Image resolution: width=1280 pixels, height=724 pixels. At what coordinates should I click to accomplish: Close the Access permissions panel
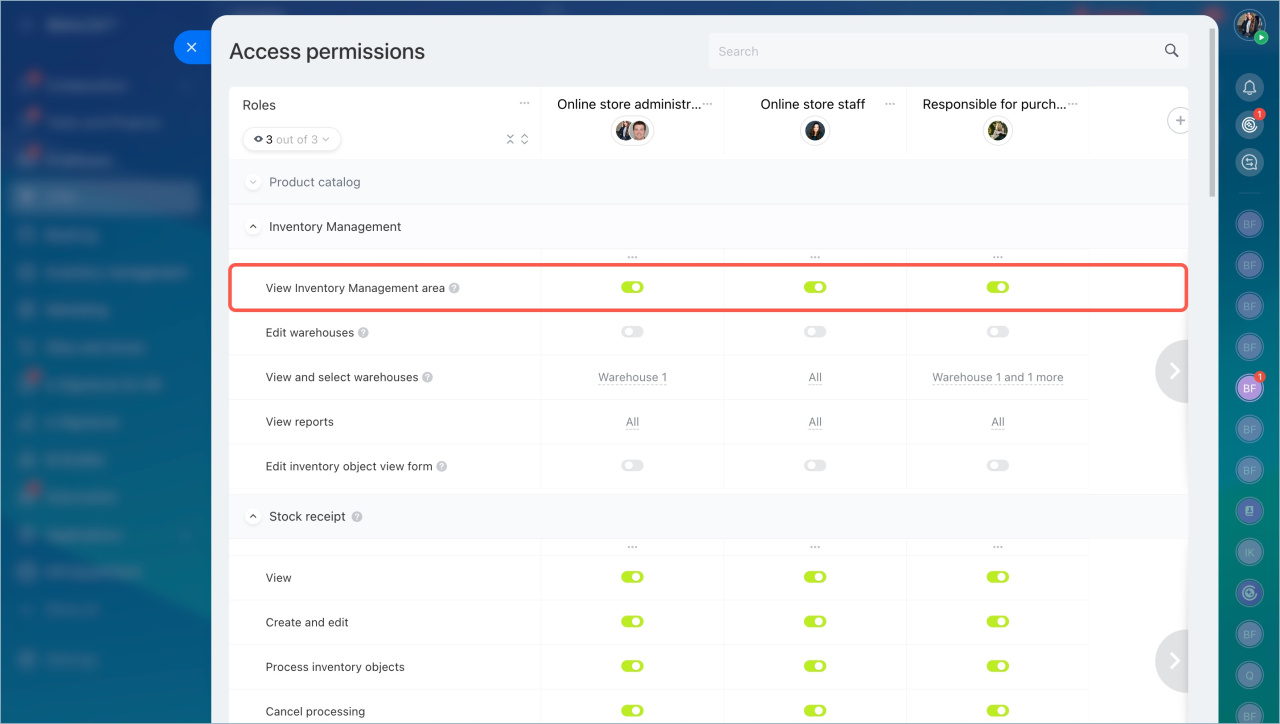click(192, 47)
